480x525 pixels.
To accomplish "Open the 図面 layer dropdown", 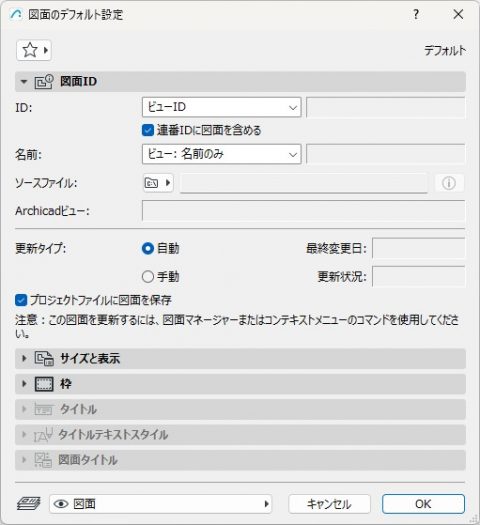I will [x=161, y=504].
